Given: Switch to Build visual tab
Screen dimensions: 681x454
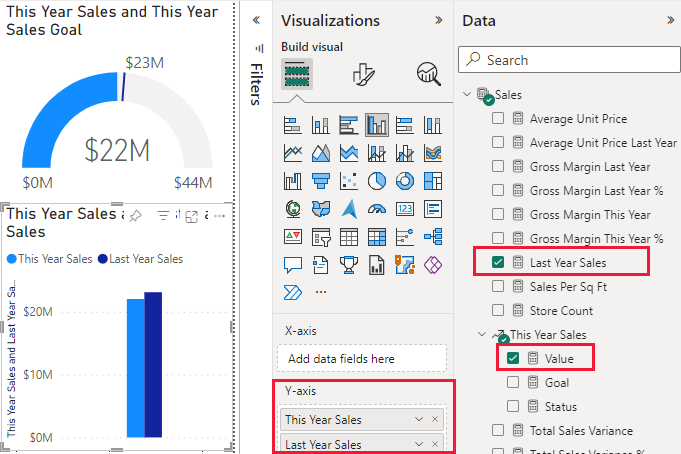Looking at the screenshot, I should (297, 74).
